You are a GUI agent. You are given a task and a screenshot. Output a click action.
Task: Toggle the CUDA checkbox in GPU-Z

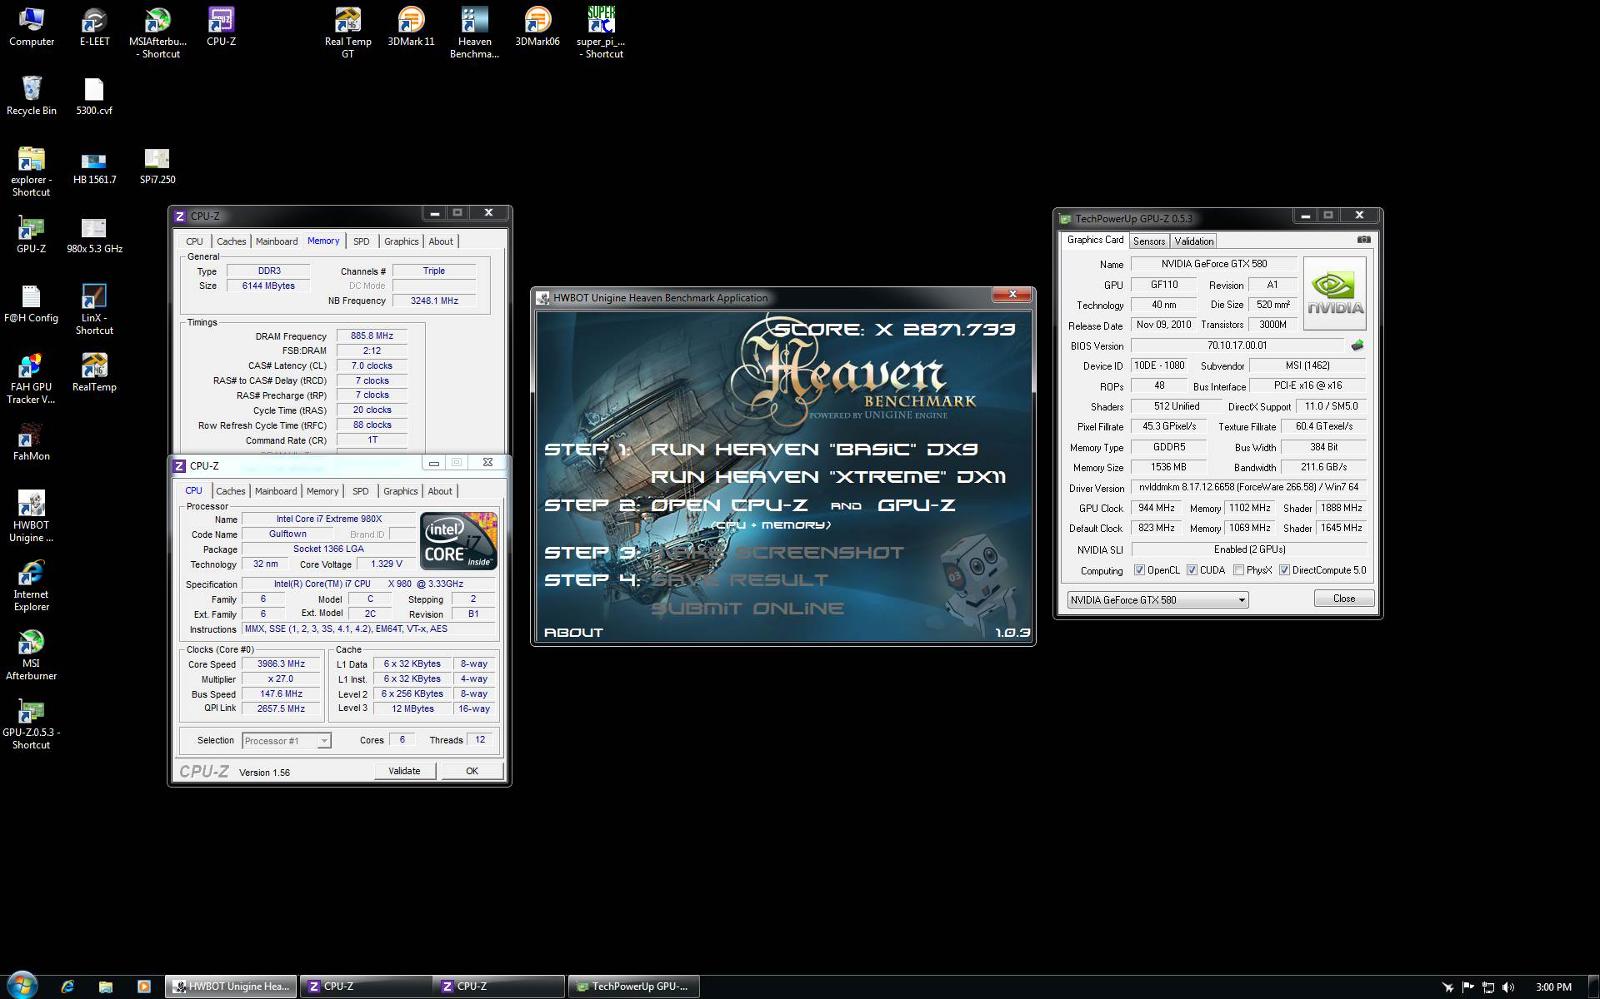click(1191, 570)
